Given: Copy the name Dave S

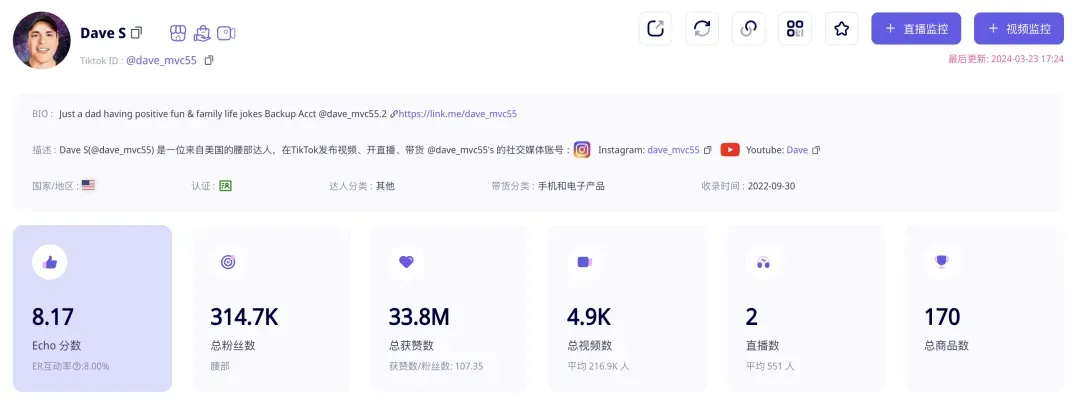Looking at the screenshot, I should 137,33.
